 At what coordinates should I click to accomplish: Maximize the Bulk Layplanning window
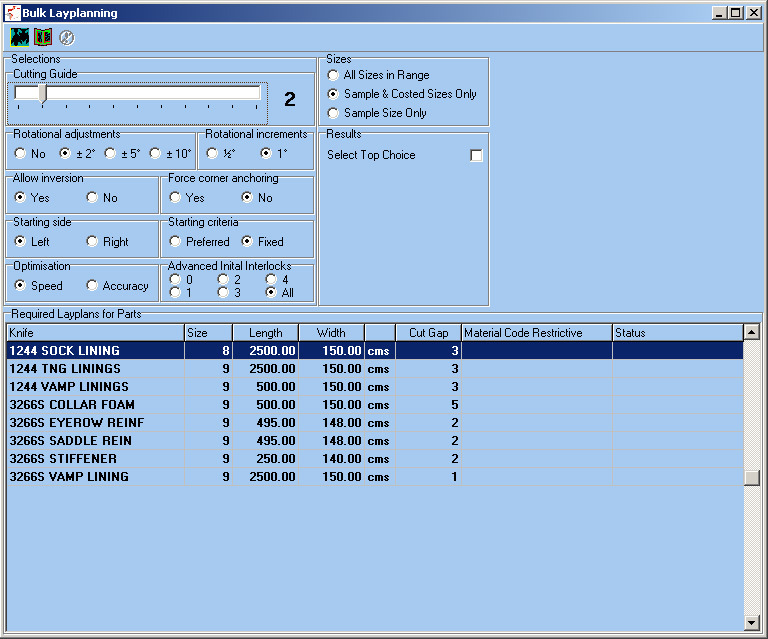pos(736,13)
